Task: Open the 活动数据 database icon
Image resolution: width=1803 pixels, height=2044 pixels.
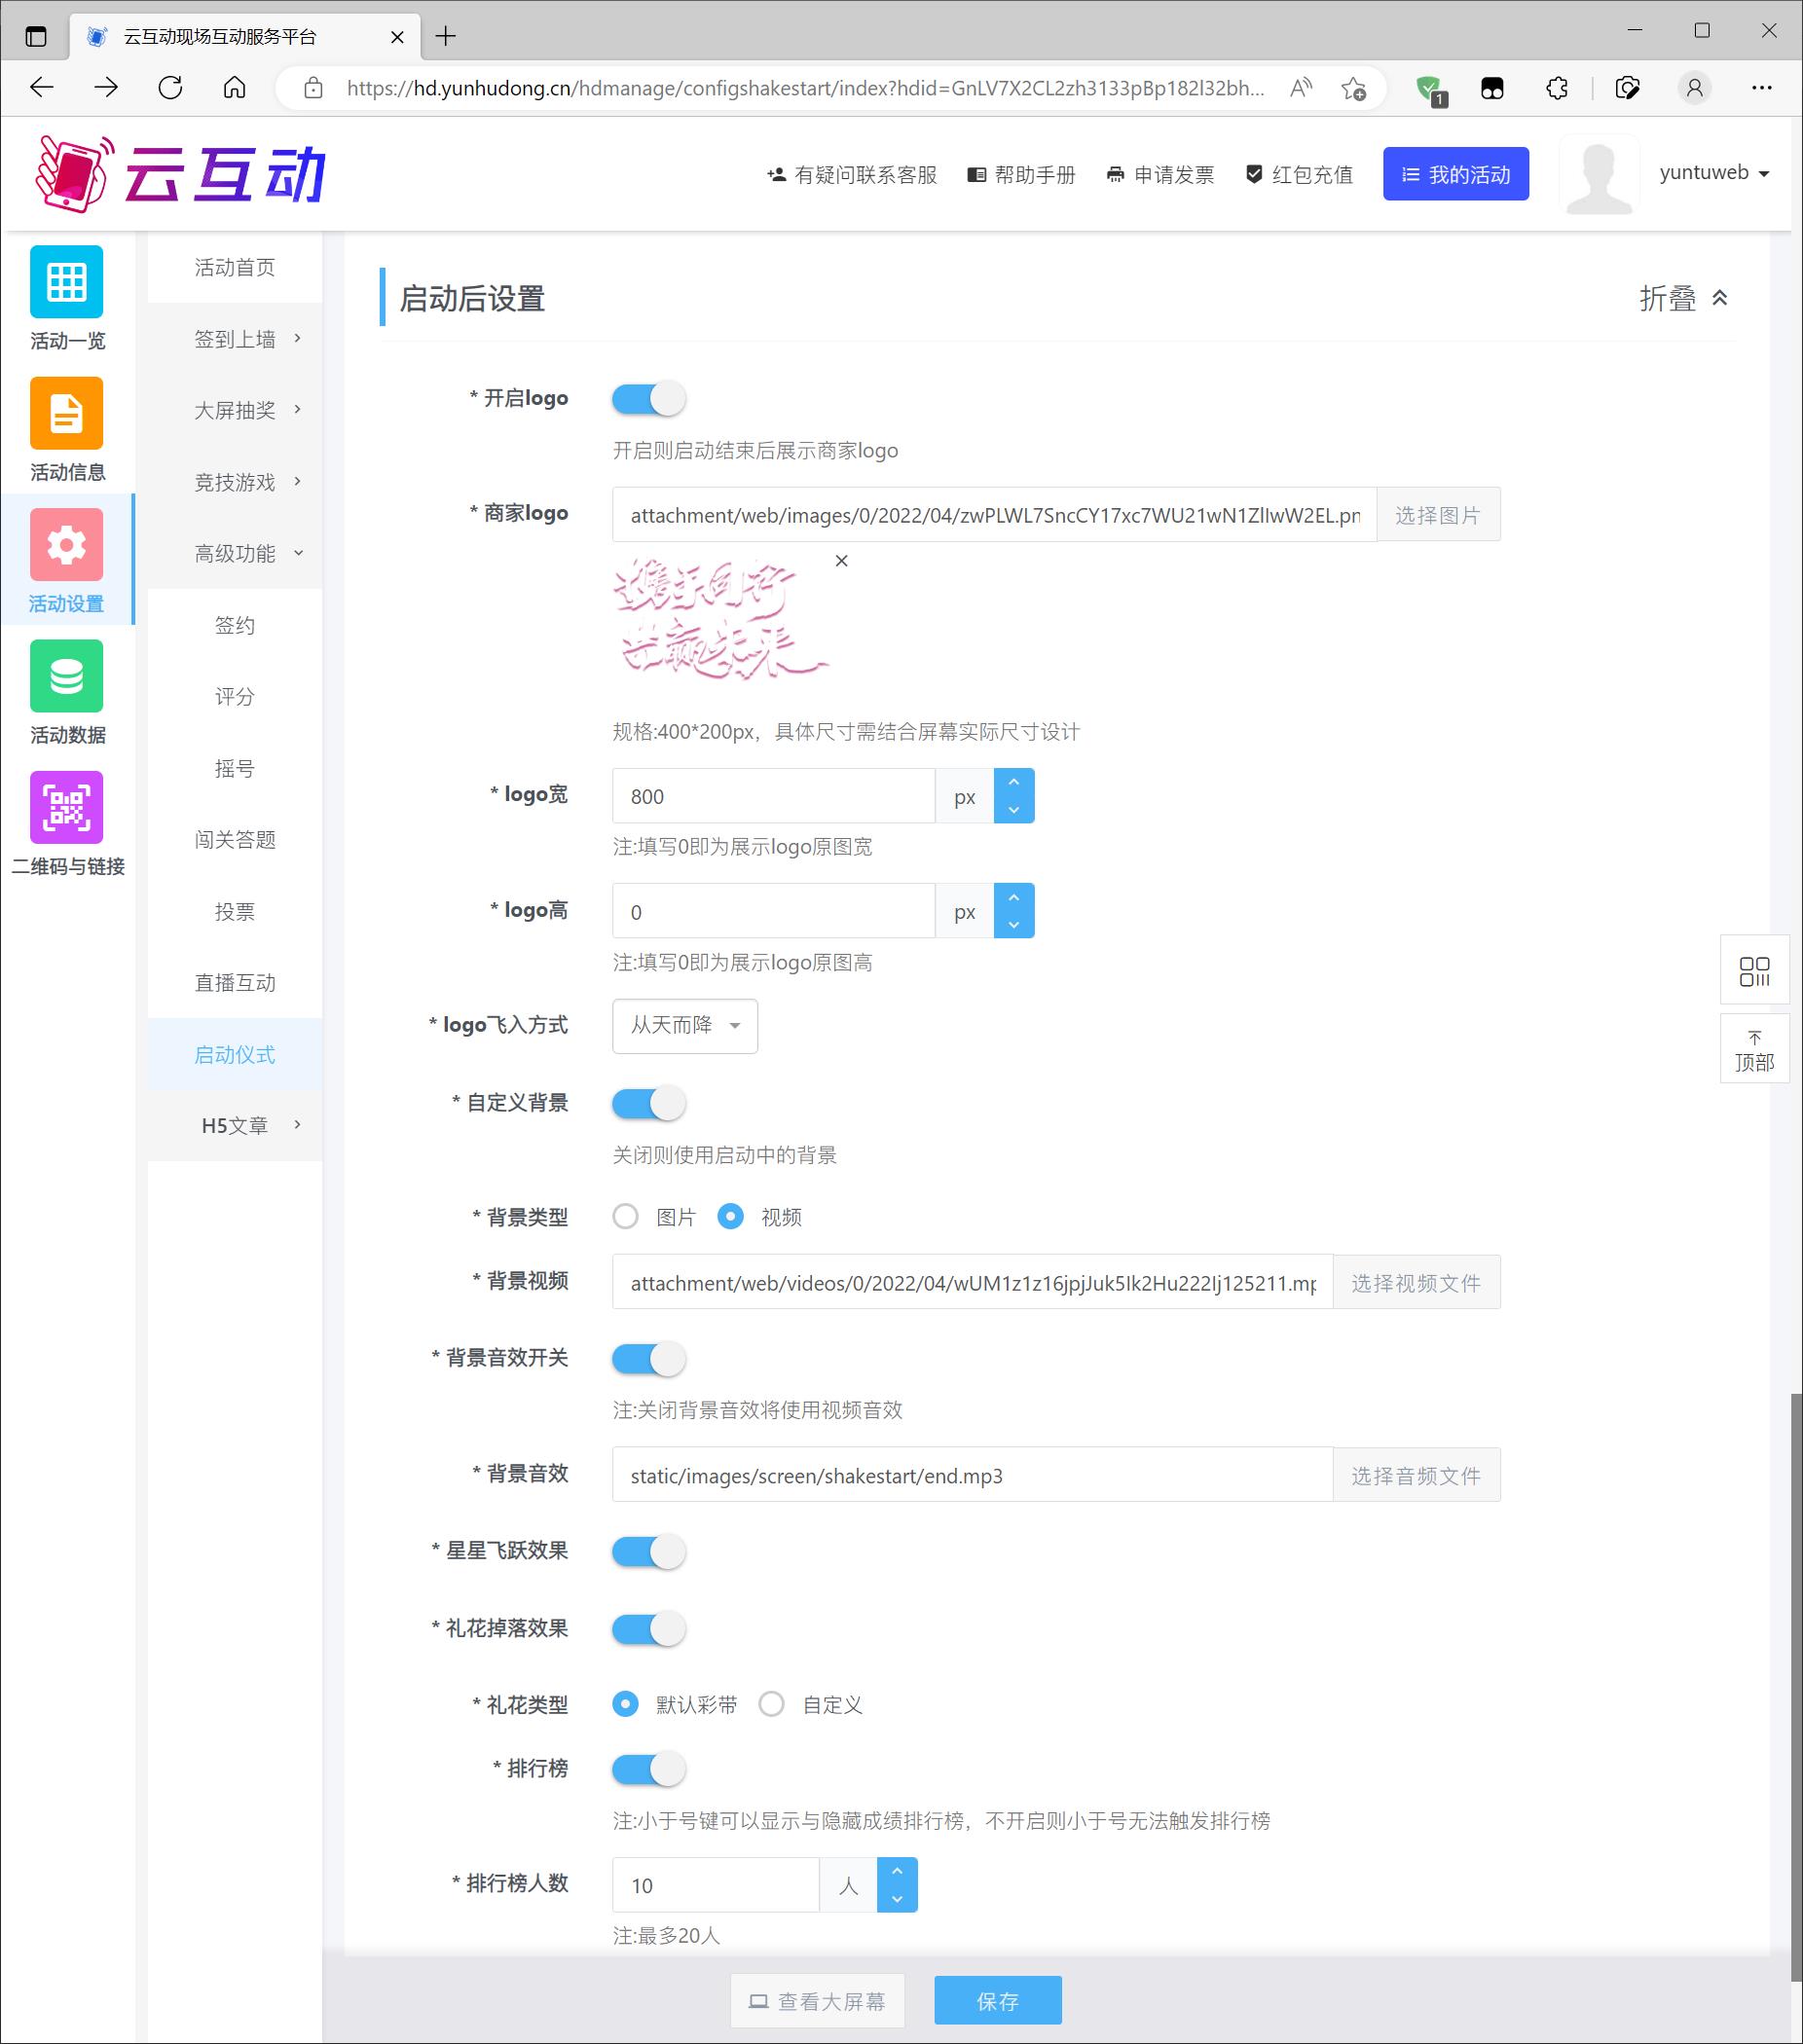Action: click(66, 676)
